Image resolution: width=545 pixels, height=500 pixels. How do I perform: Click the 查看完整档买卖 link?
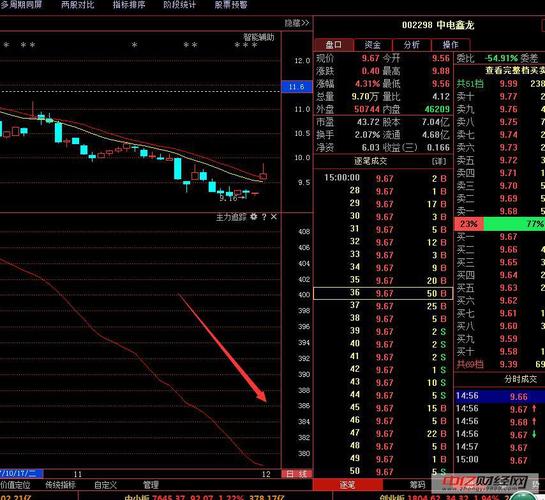click(x=515, y=71)
